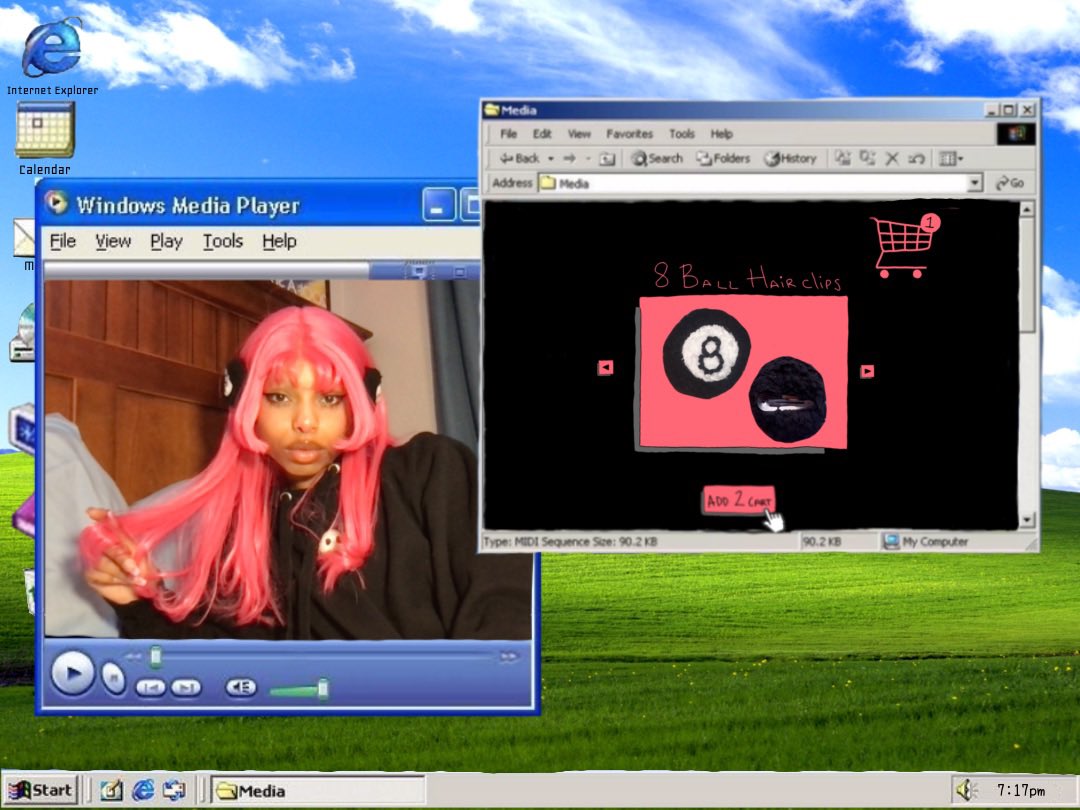Click Go button beside address bar
The height and width of the screenshot is (810, 1080).
pos(1010,183)
